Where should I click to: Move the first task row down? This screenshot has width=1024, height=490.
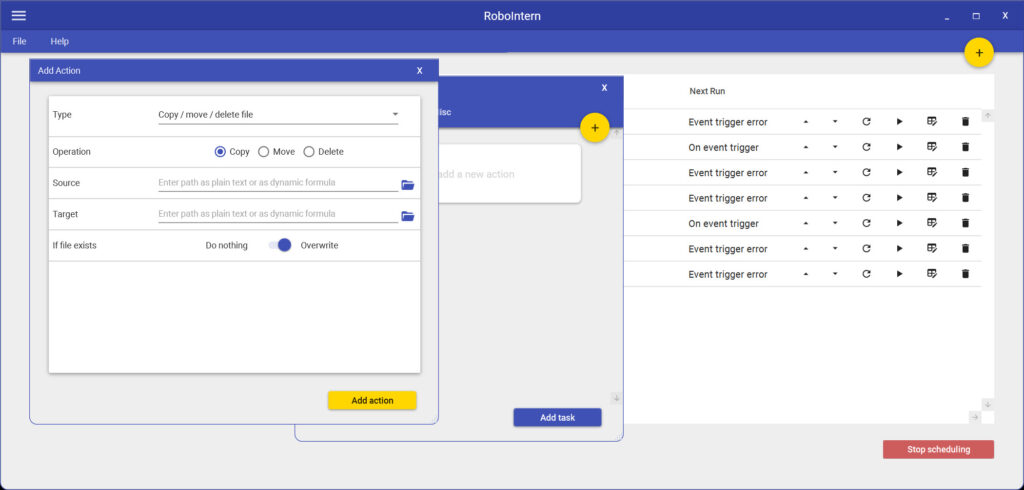pyautogui.click(x=835, y=122)
